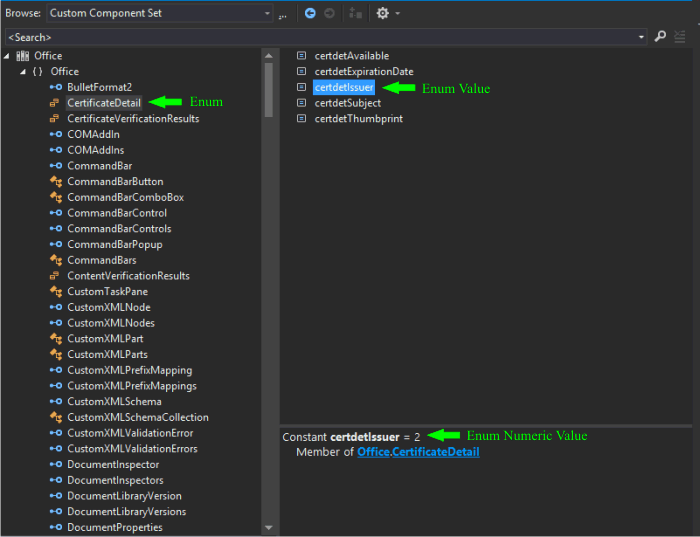Select CustomXMLValidationErrors entry
This screenshot has height=537, width=700.
pos(133,449)
